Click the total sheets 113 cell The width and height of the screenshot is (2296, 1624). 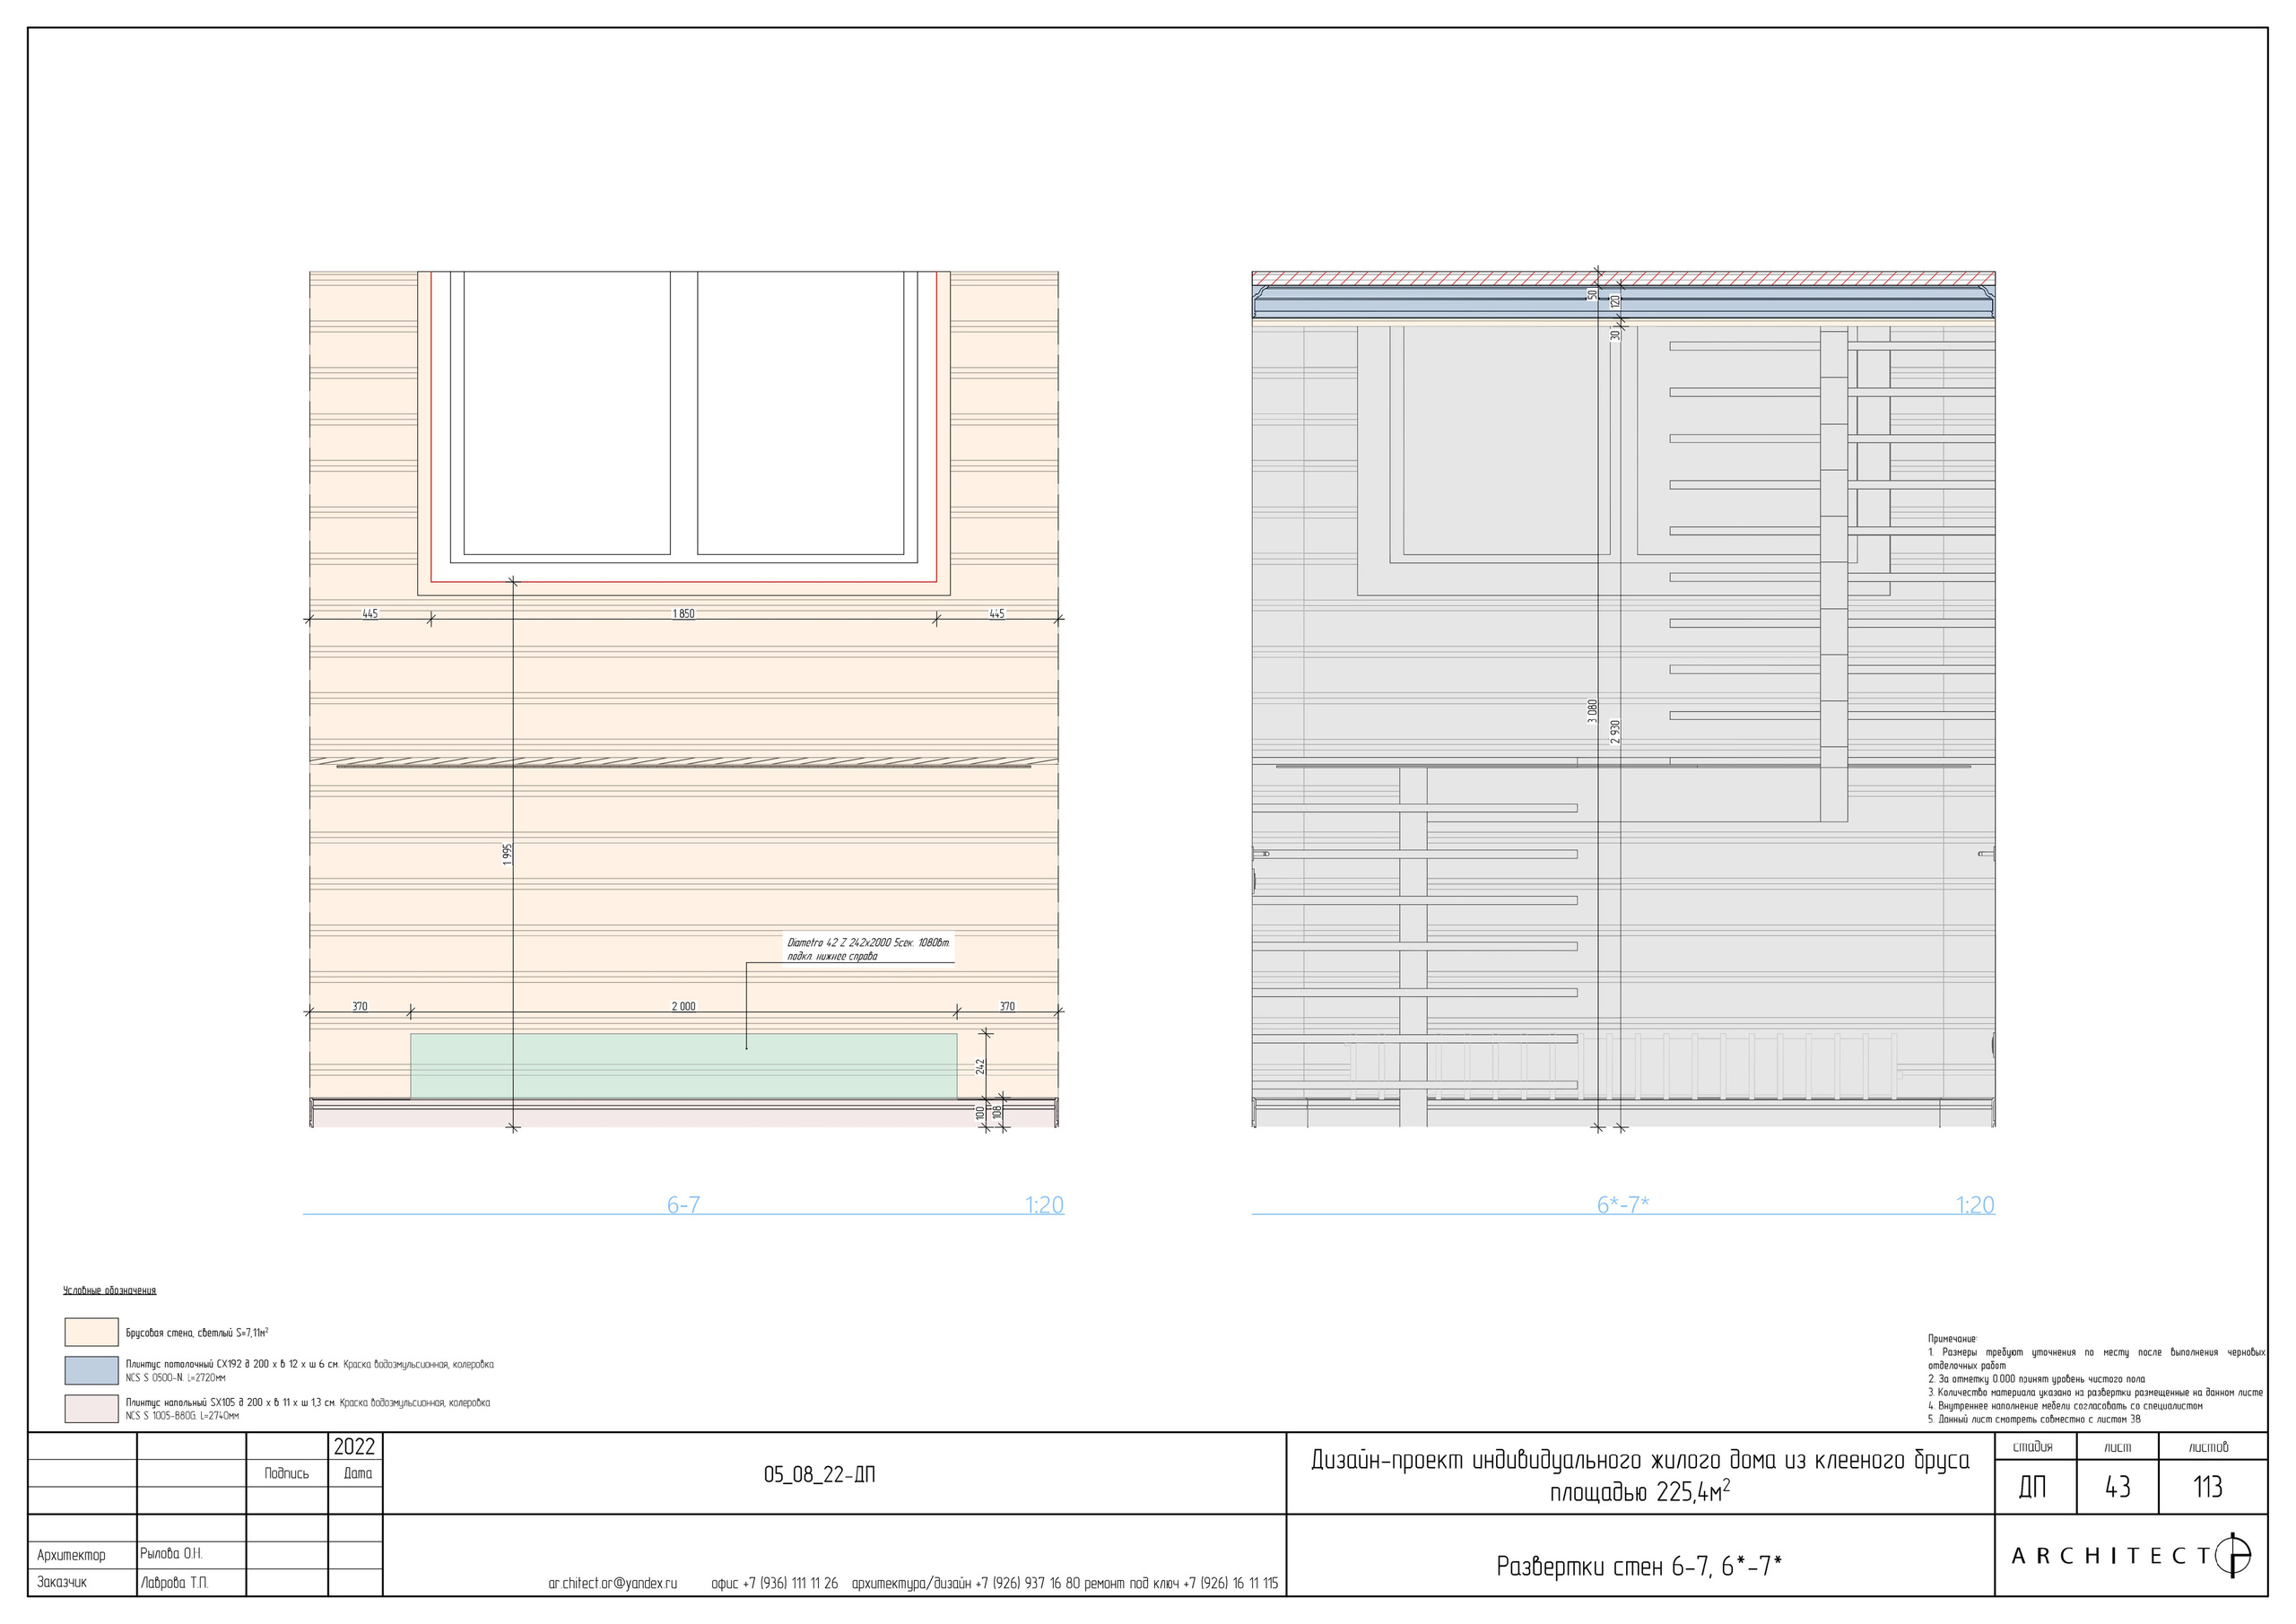pyautogui.click(x=2208, y=1487)
